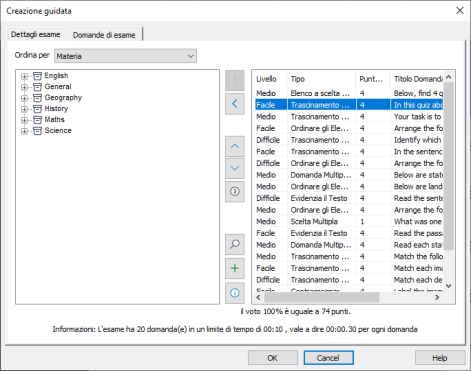Click the remove question left-arrow button
This screenshot has width=471, height=371.
click(x=235, y=104)
